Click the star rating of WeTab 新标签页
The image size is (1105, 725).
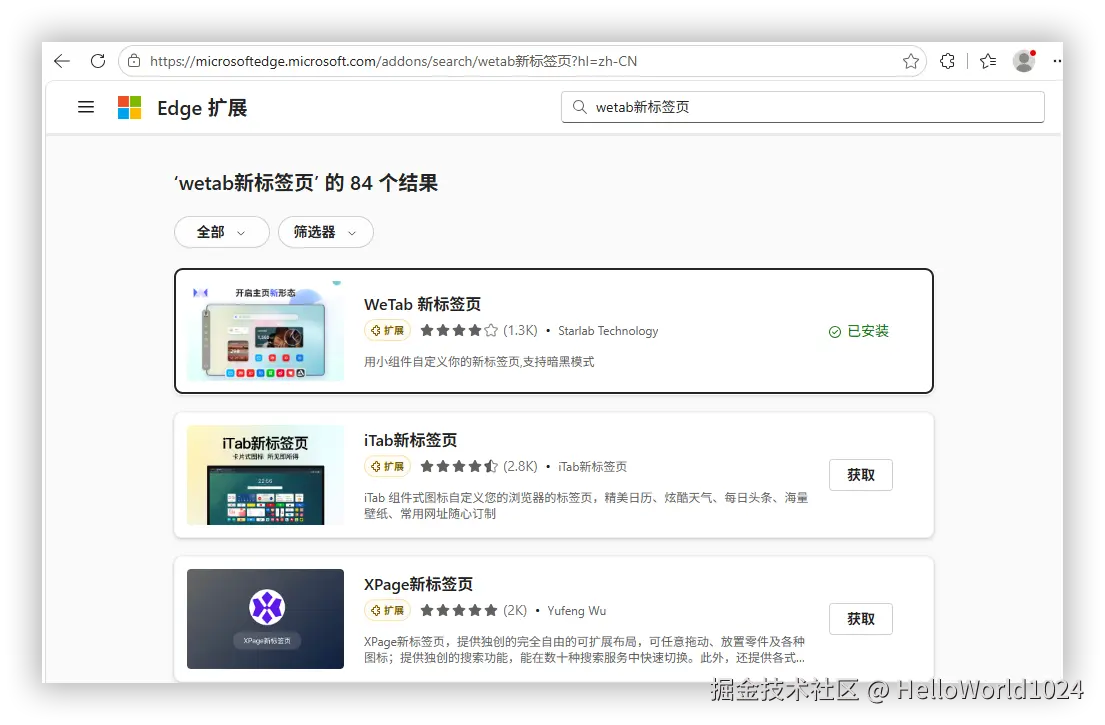(x=459, y=330)
